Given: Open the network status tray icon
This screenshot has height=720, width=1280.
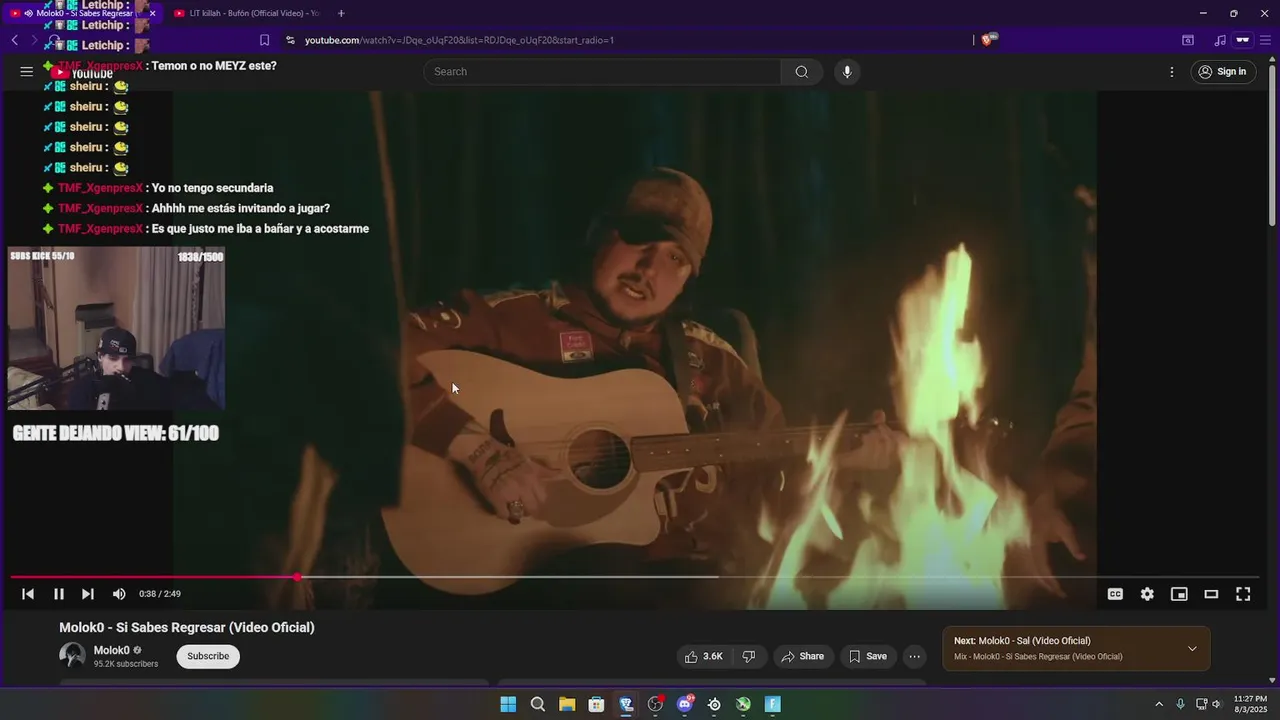Looking at the screenshot, I should tap(1201, 704).
